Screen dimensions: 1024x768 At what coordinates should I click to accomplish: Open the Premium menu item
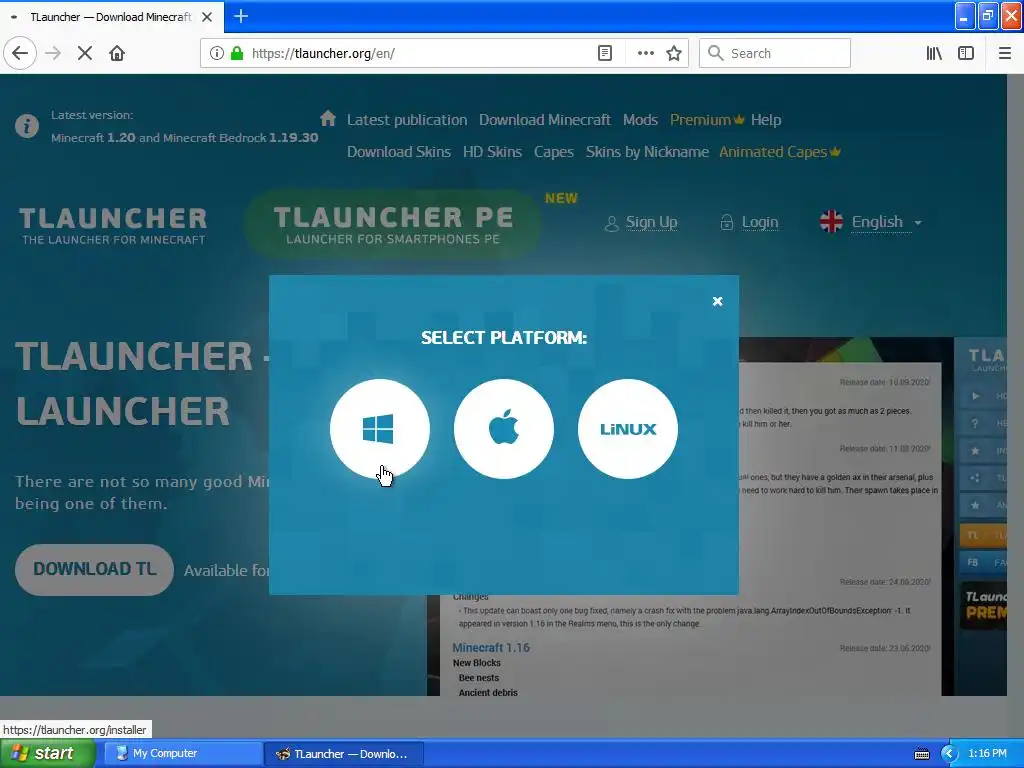point(707,120)
